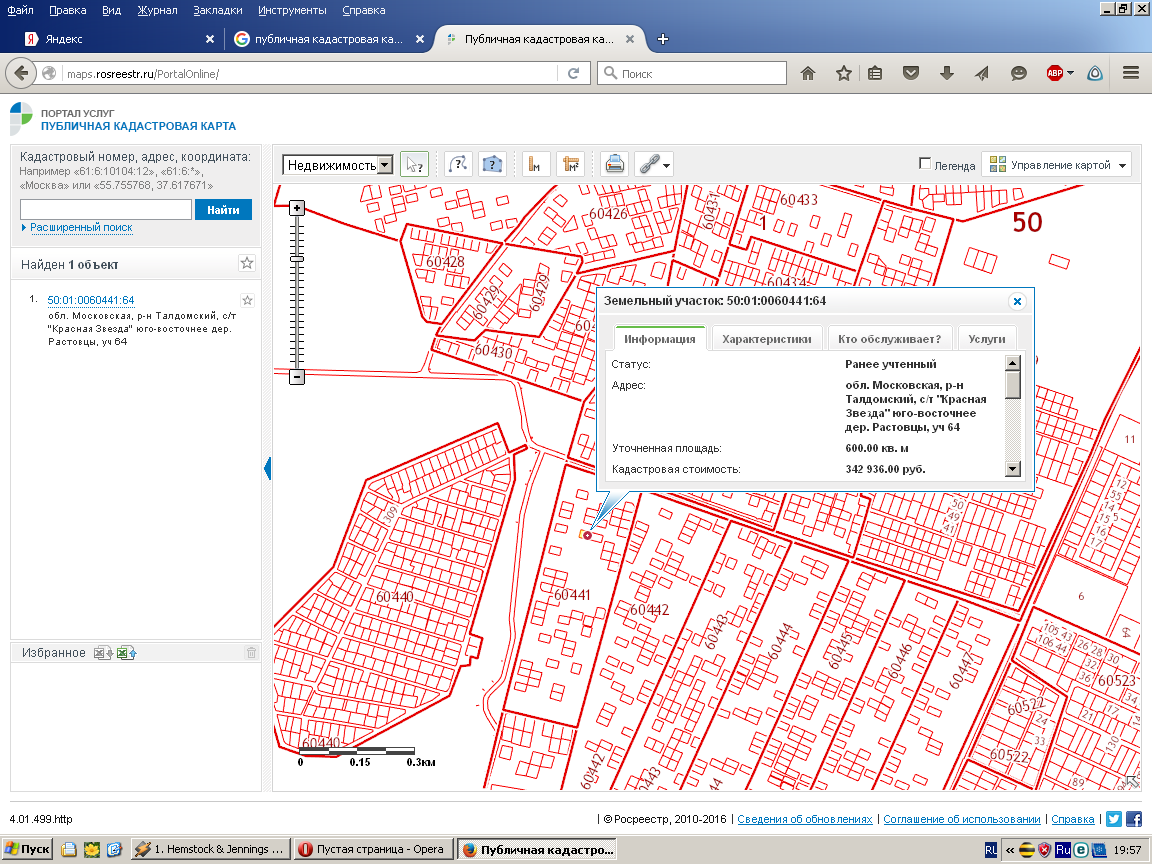This screenshot has height=864, width=1152.
Task: Open parcel link 50:01:0060441:64
Action: tap(90, 300)
